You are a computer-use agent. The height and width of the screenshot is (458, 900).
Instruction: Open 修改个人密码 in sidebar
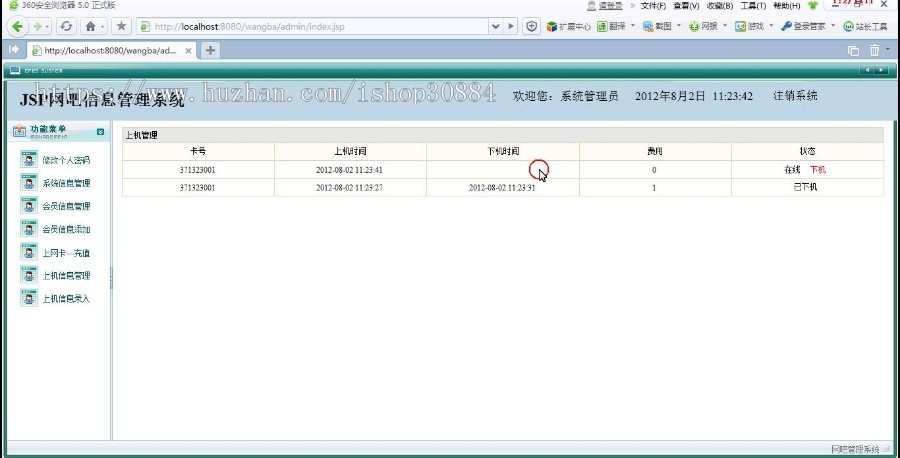coord(66,160)
